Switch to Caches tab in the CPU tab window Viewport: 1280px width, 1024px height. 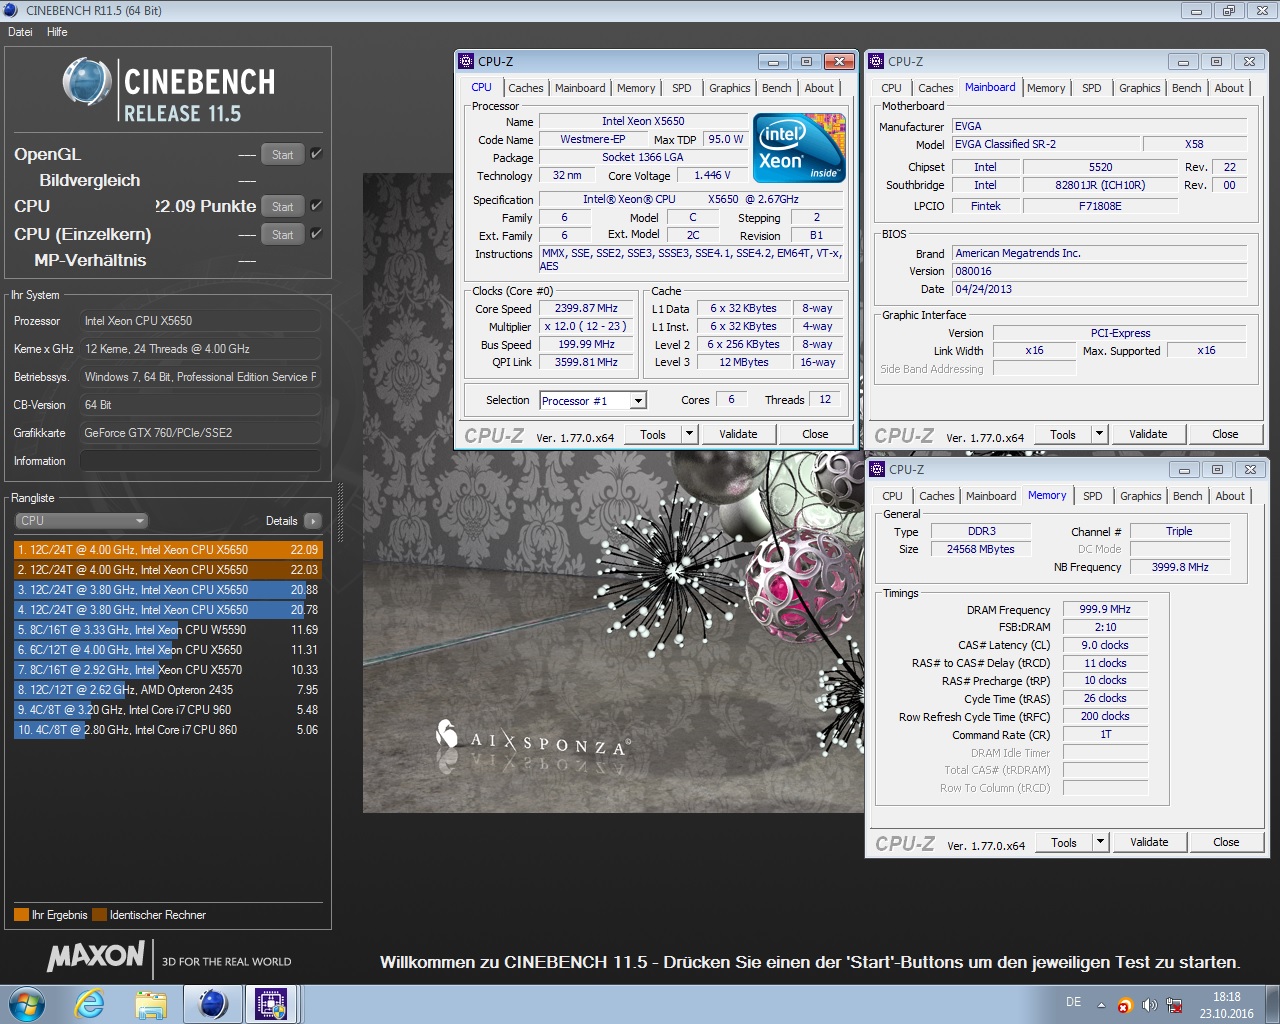[525, 88]
